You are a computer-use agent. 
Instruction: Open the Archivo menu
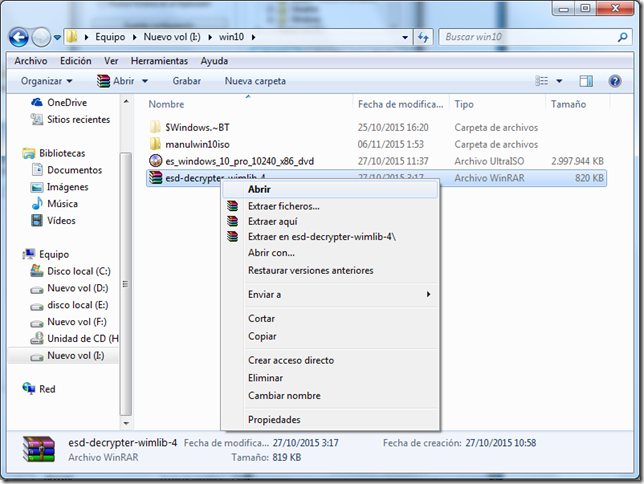point(31,61)
